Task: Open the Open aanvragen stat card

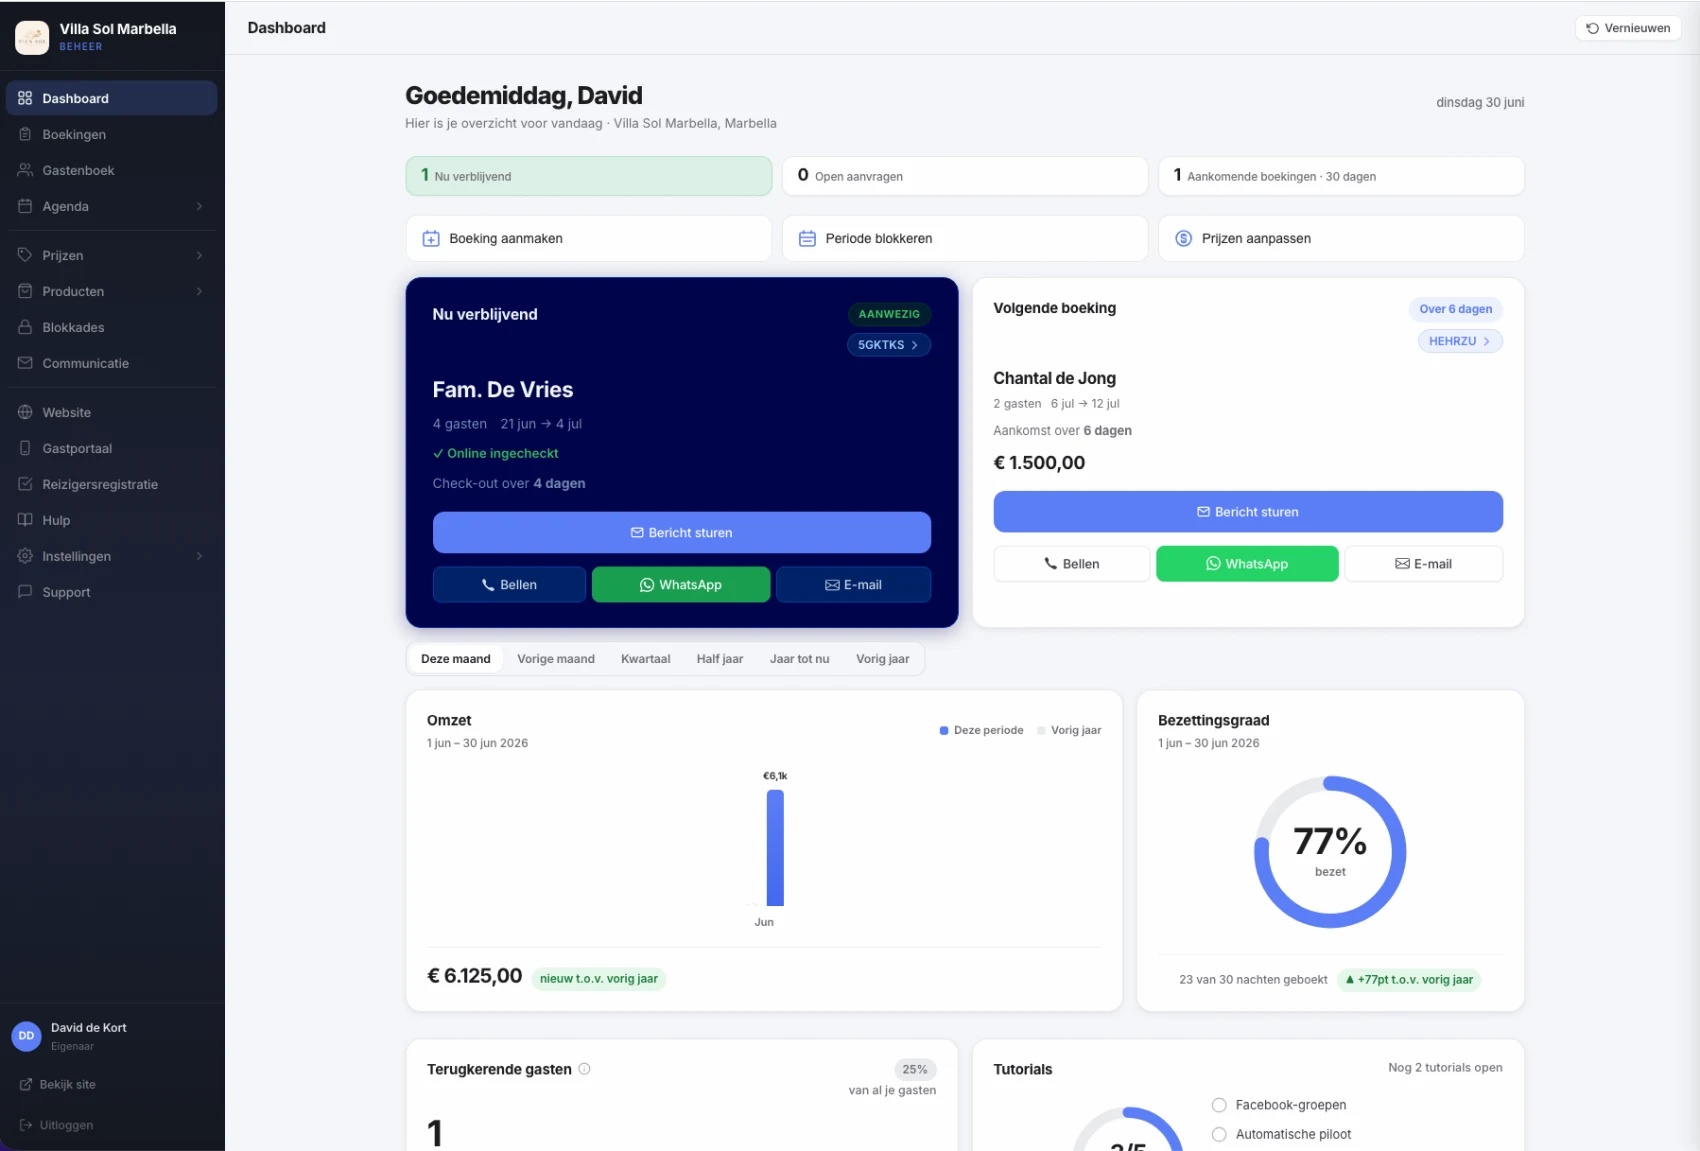Action: point(965,176)
